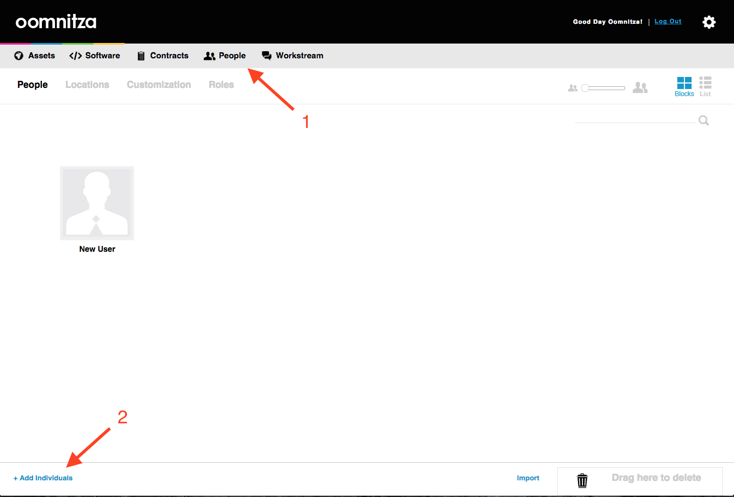The image size is (734, 497).
Task: Open the Software menu
Action: [95, 56]
